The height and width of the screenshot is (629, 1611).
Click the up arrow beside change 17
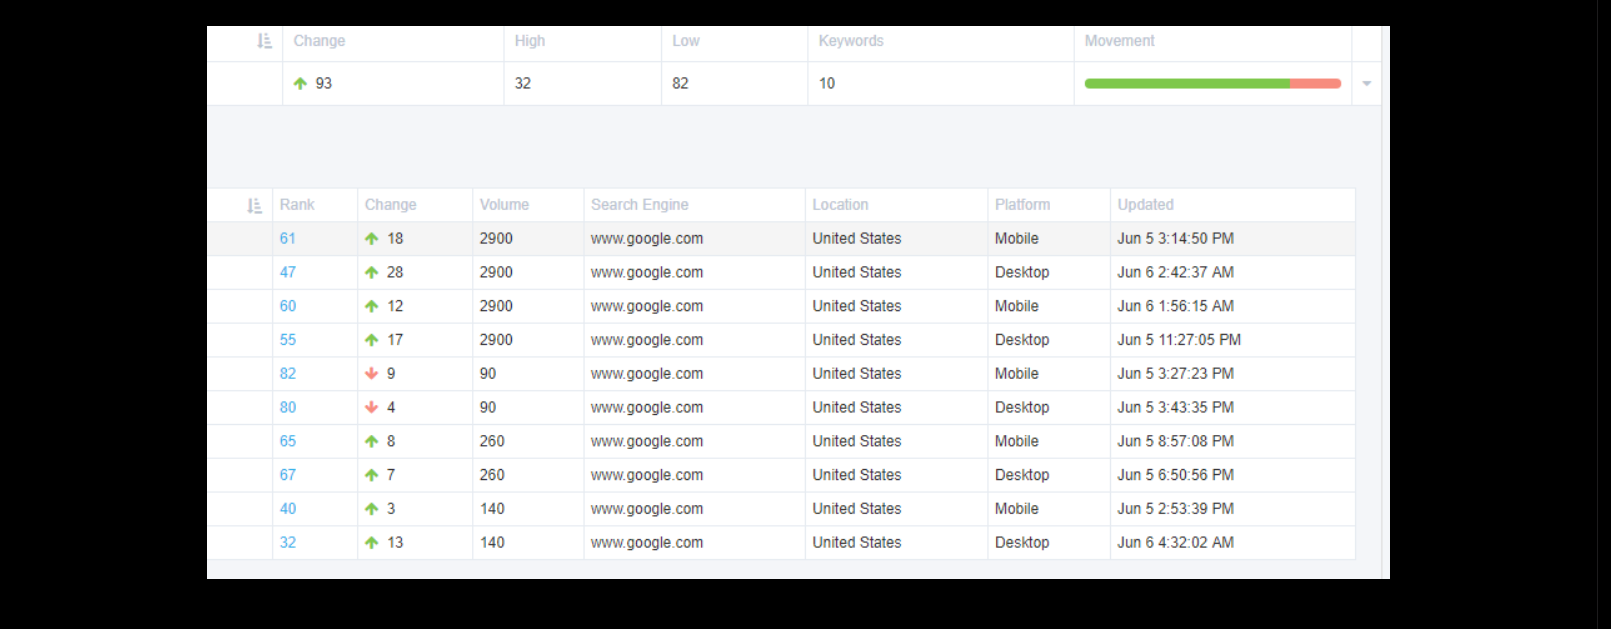coord(372,341)
